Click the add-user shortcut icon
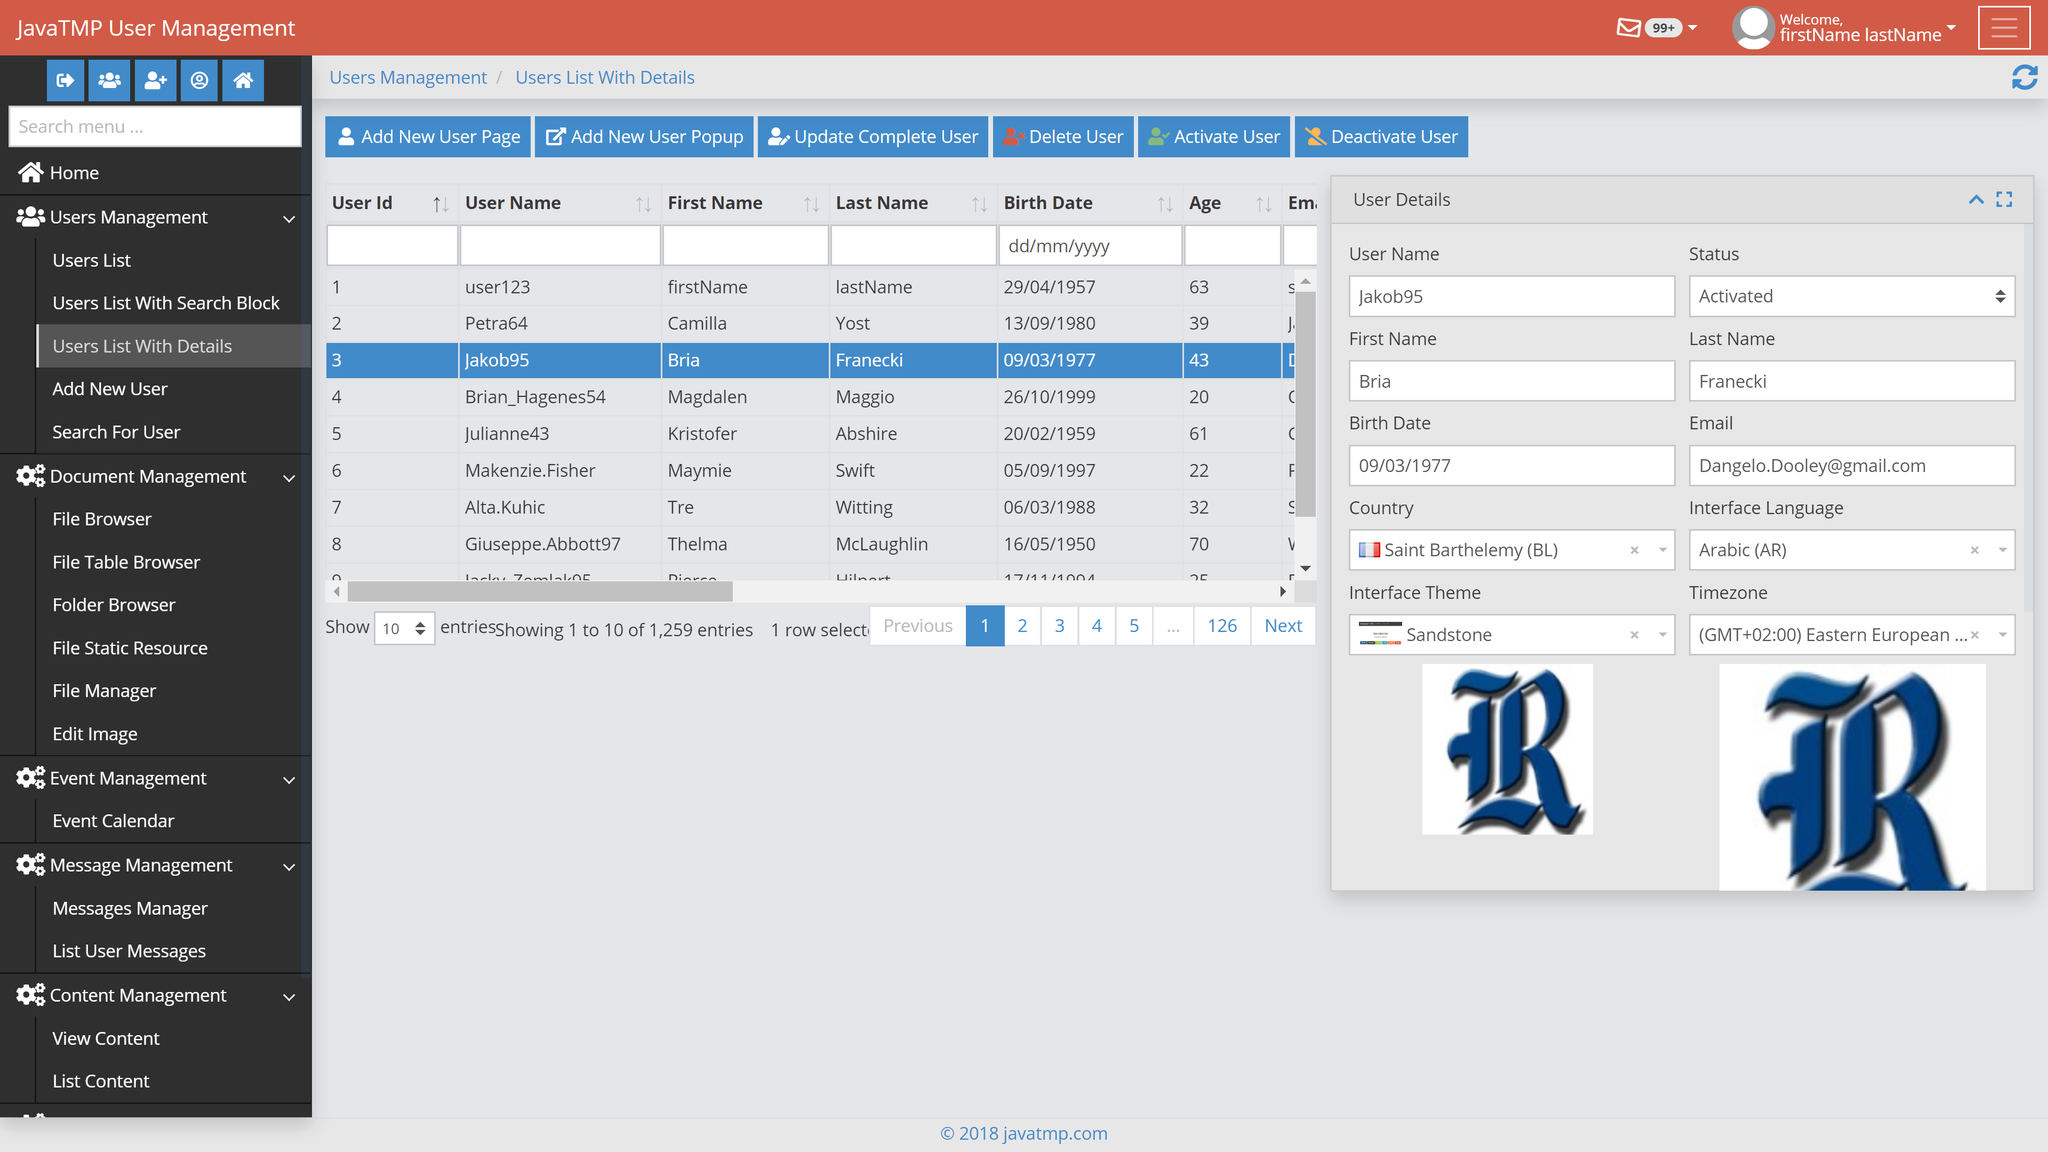2048x1152 pixels. click(x=155, y=81)
